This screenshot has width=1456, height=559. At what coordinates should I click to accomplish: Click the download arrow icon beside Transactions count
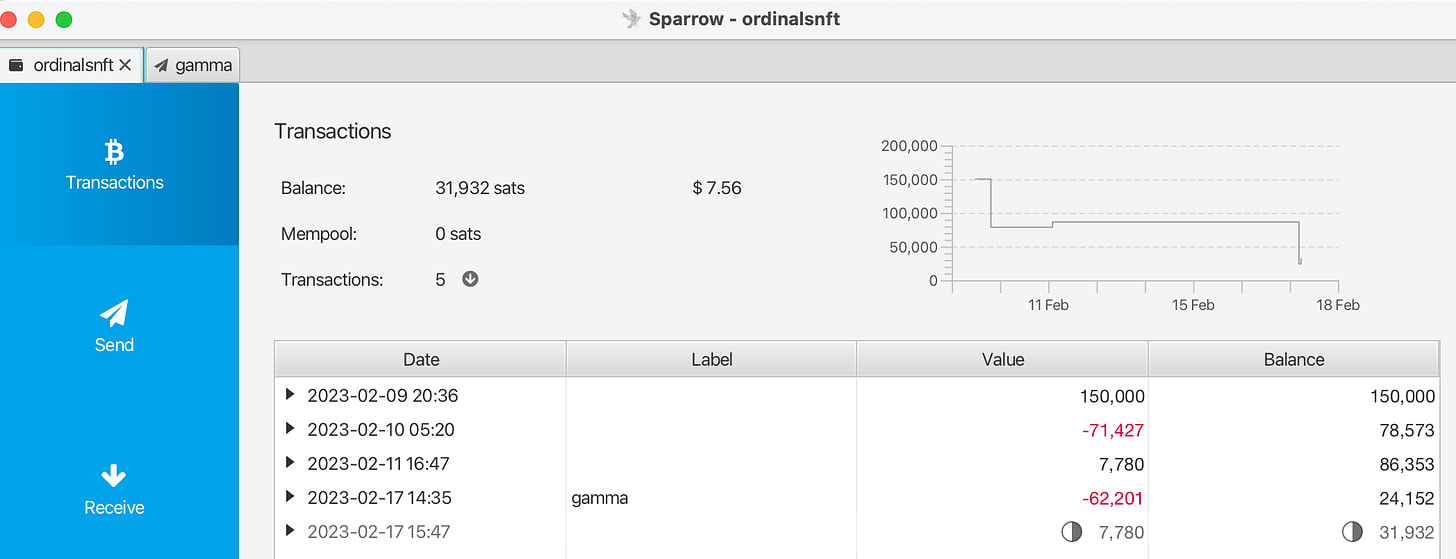[470, 279]
